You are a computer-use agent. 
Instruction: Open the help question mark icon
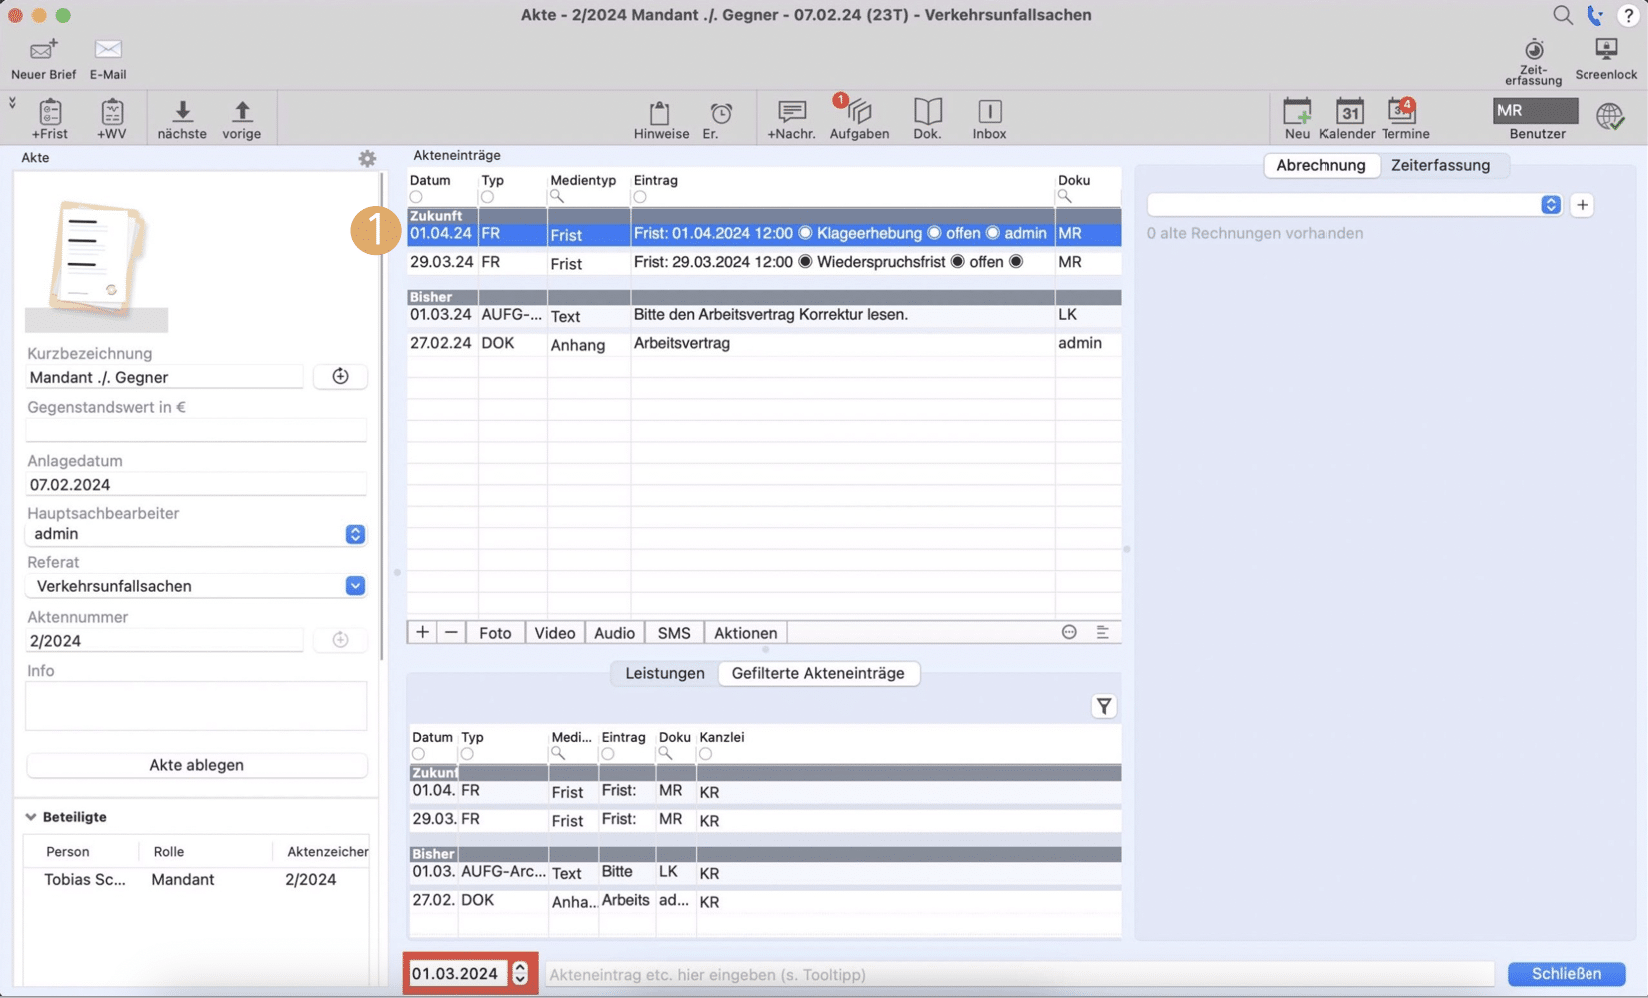[1628, 15]
